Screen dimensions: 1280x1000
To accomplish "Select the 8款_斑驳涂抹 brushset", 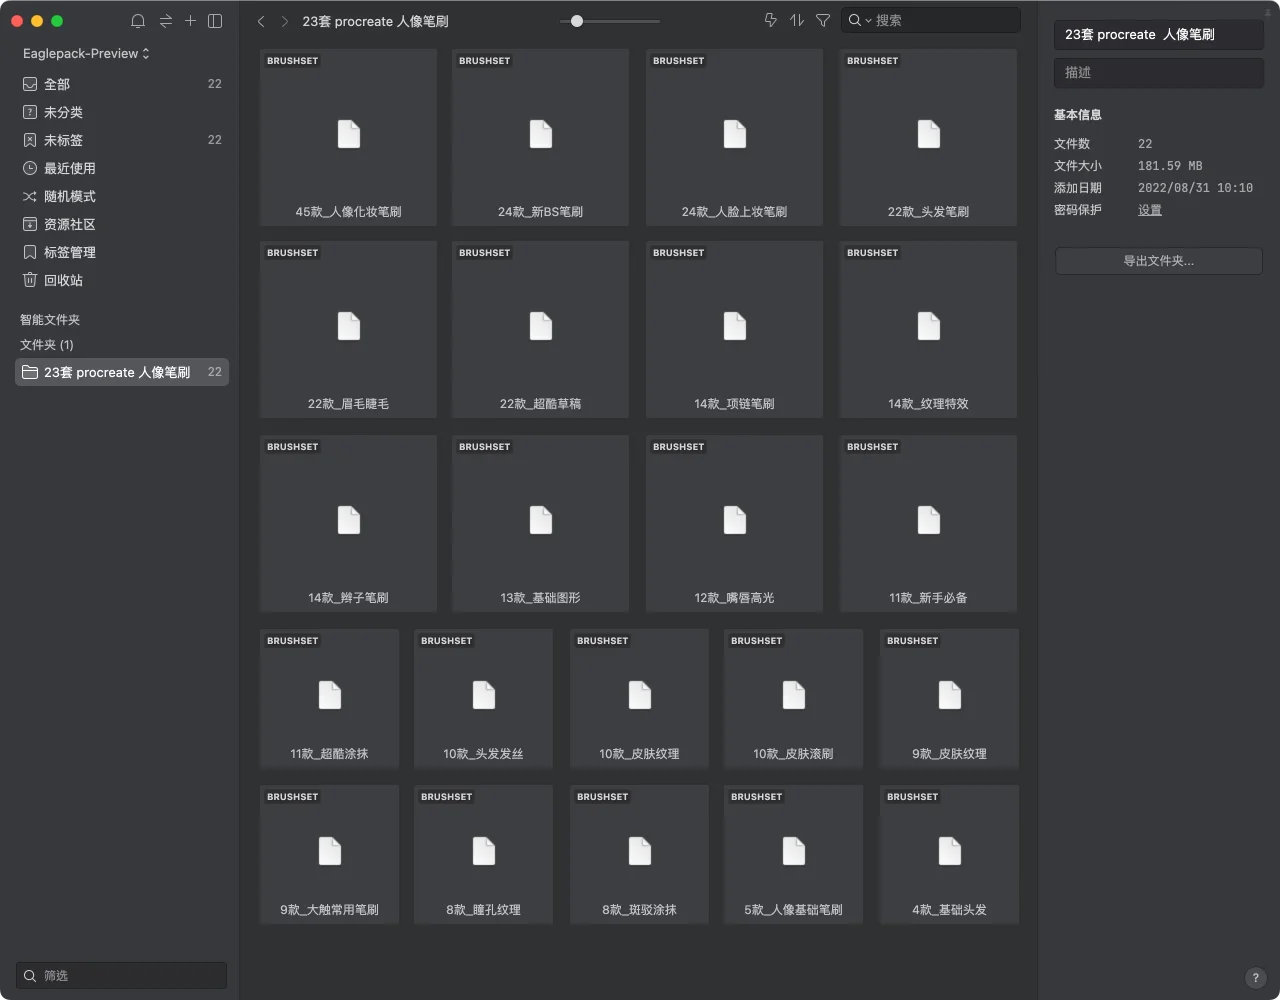I will [x=639, y=854].
